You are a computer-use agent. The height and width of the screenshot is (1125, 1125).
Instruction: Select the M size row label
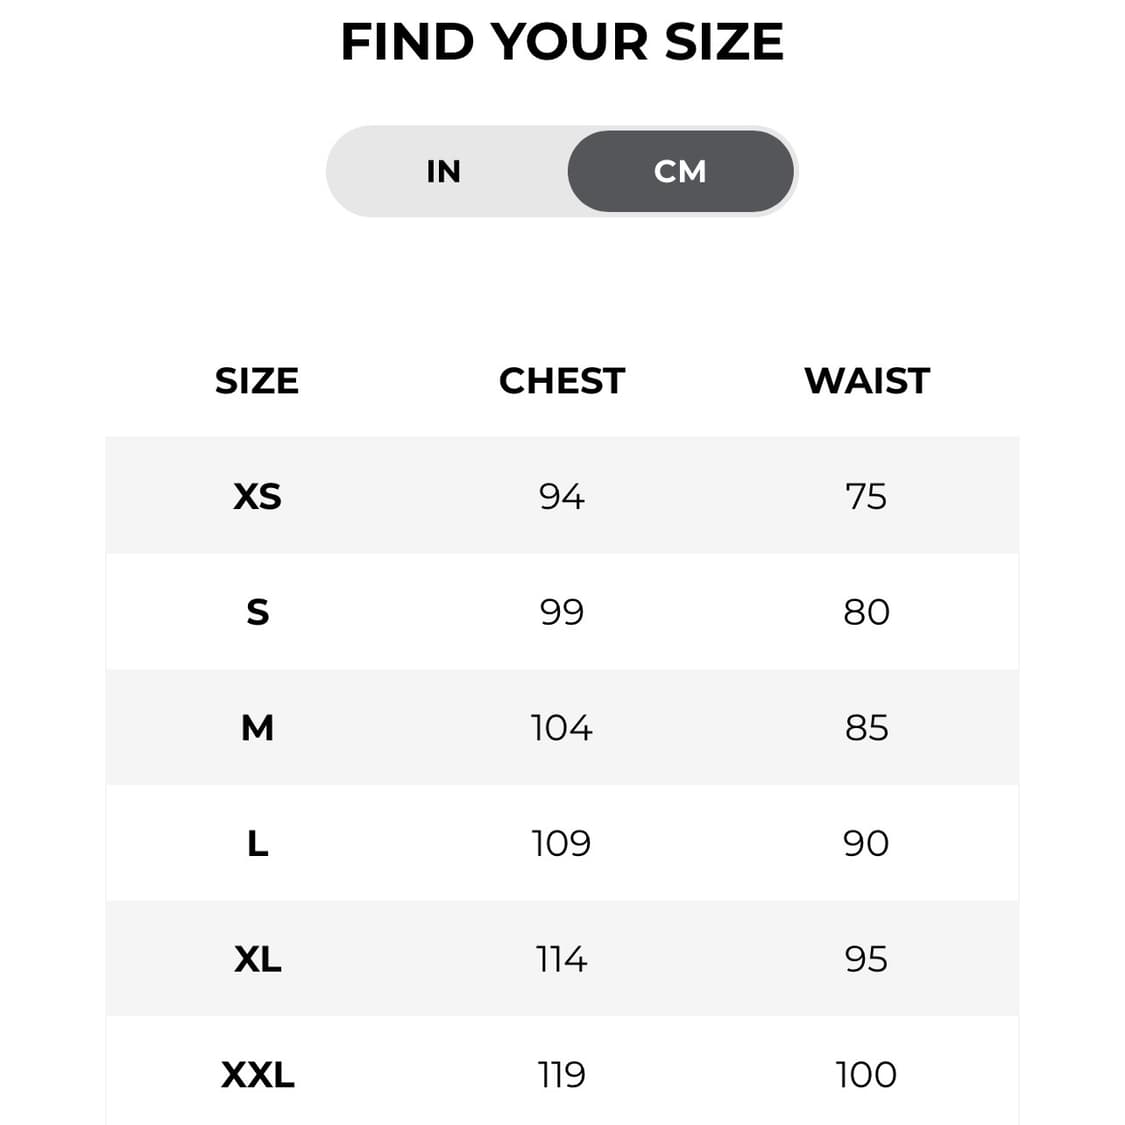(258, 728)
